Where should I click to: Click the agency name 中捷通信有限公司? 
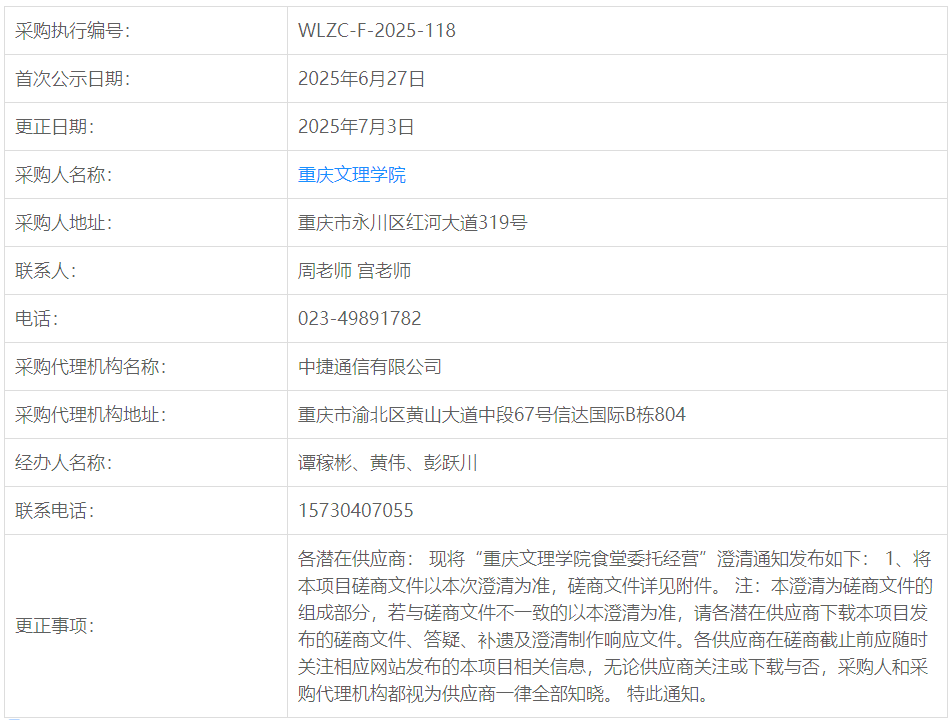pyautogui.click(x=370, y=367)
